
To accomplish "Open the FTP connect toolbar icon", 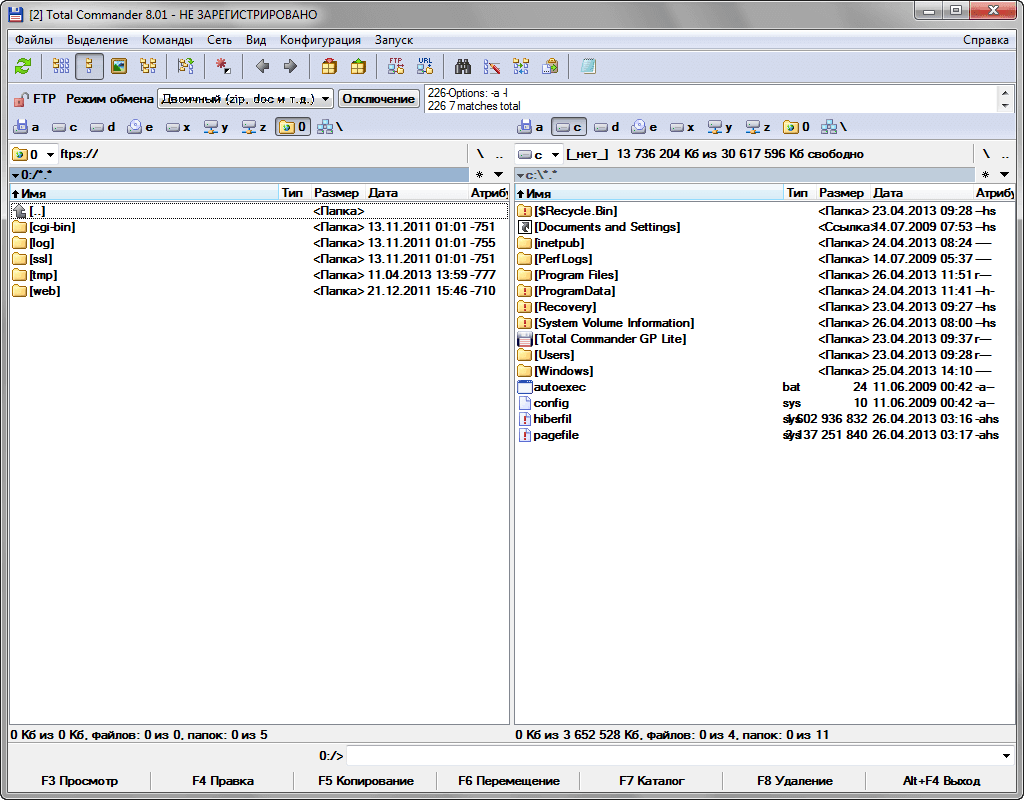I will click(396, 66).
